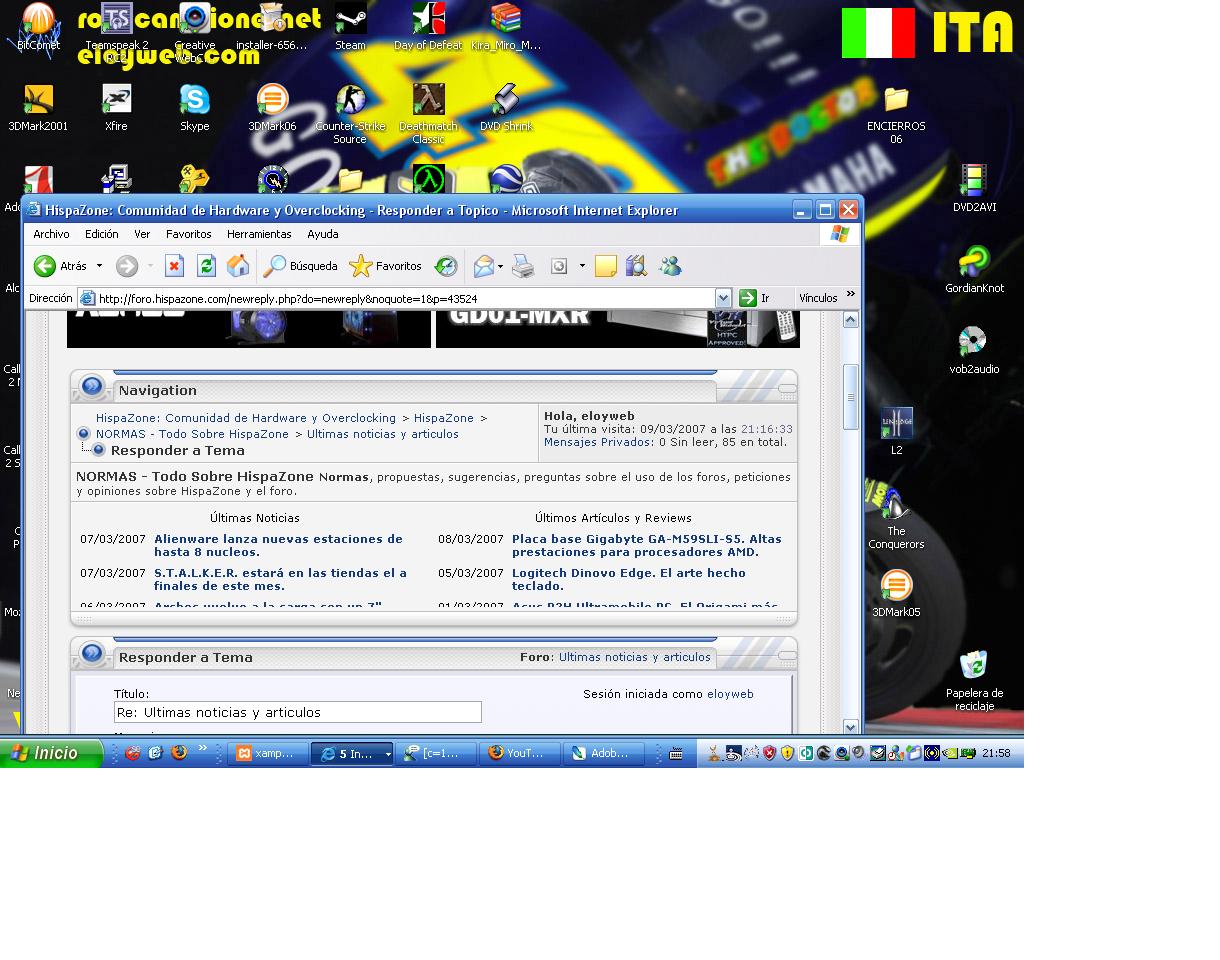The height and width of the screenshot is (960, 1220).
Task: Open the Mail button dropdown arrow
Action: coord(500,266)
